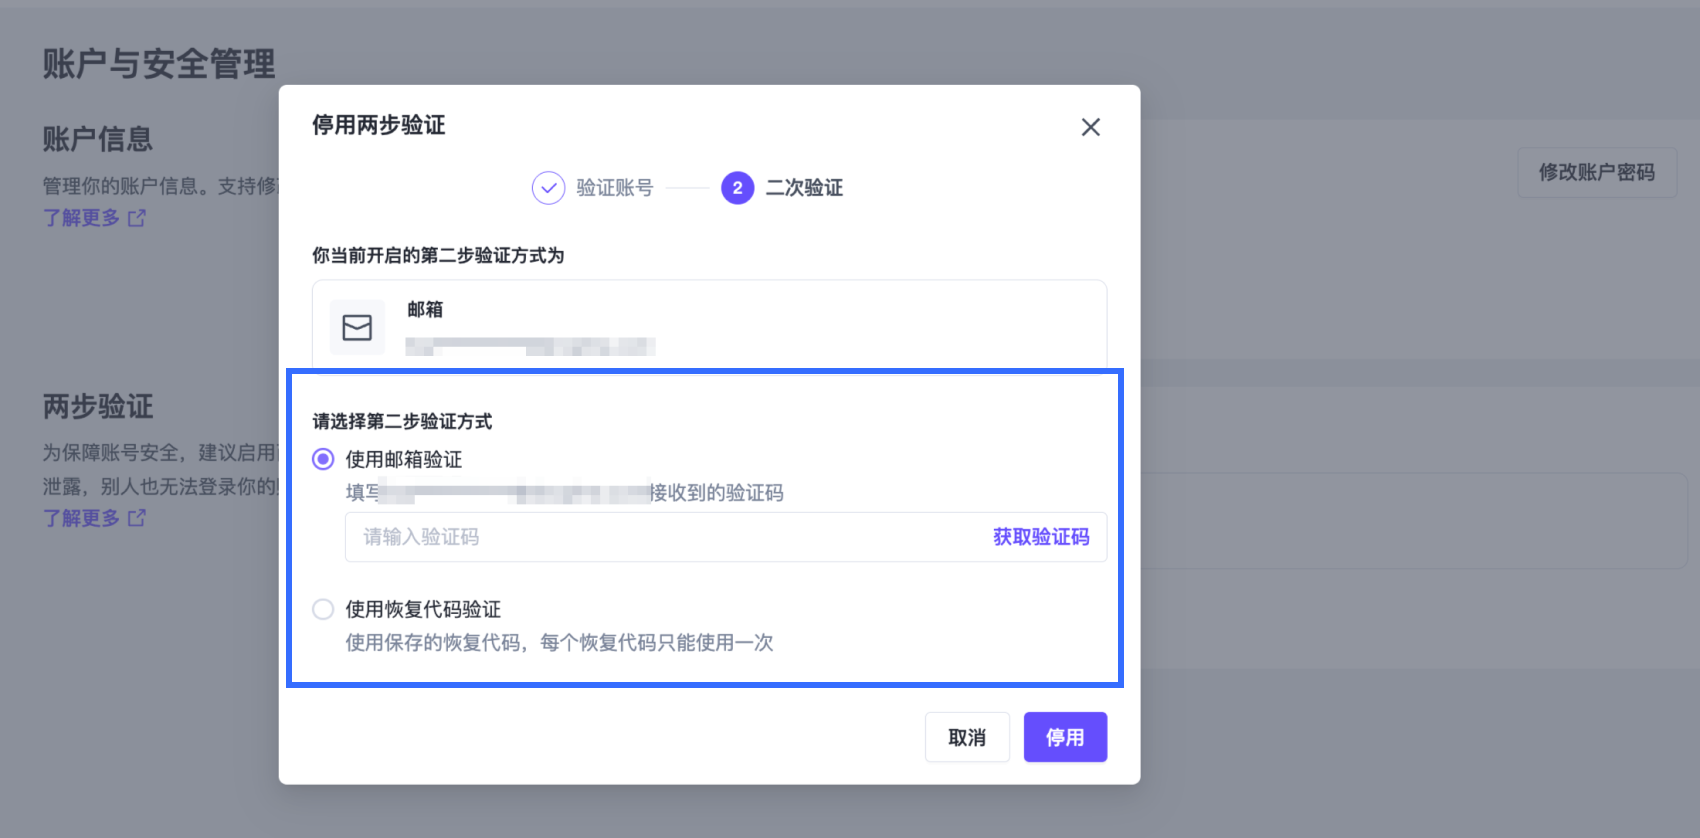The height and width of the screenshot is (838, 1700).
Task: Click external link icon beside 两步验证 了解更多
Action: click(x=137, y=518)
